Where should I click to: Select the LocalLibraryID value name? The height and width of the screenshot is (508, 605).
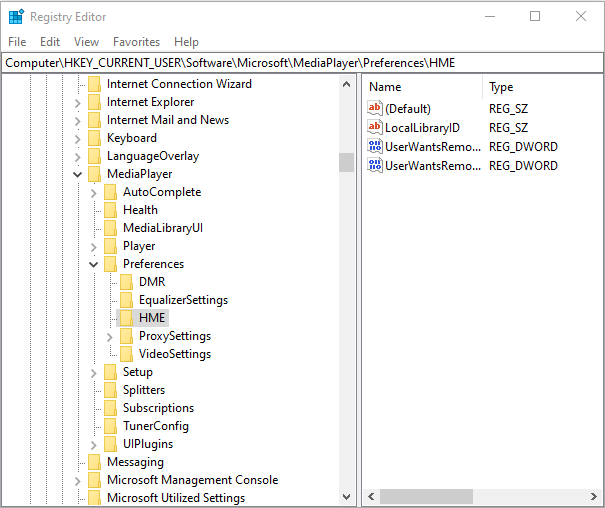click(x=422, y=128)
